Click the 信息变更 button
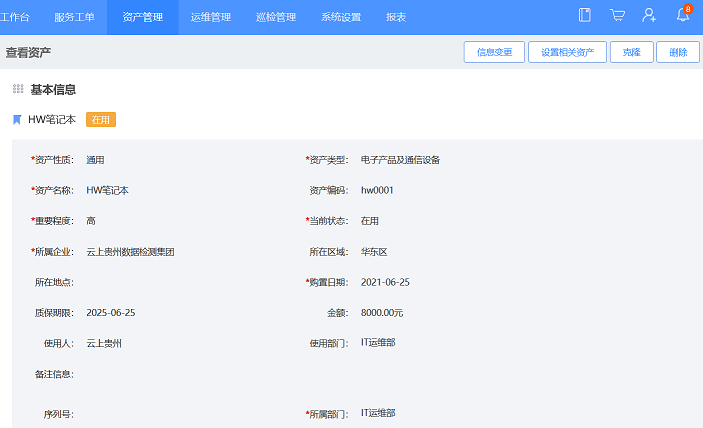 (494, 52)
